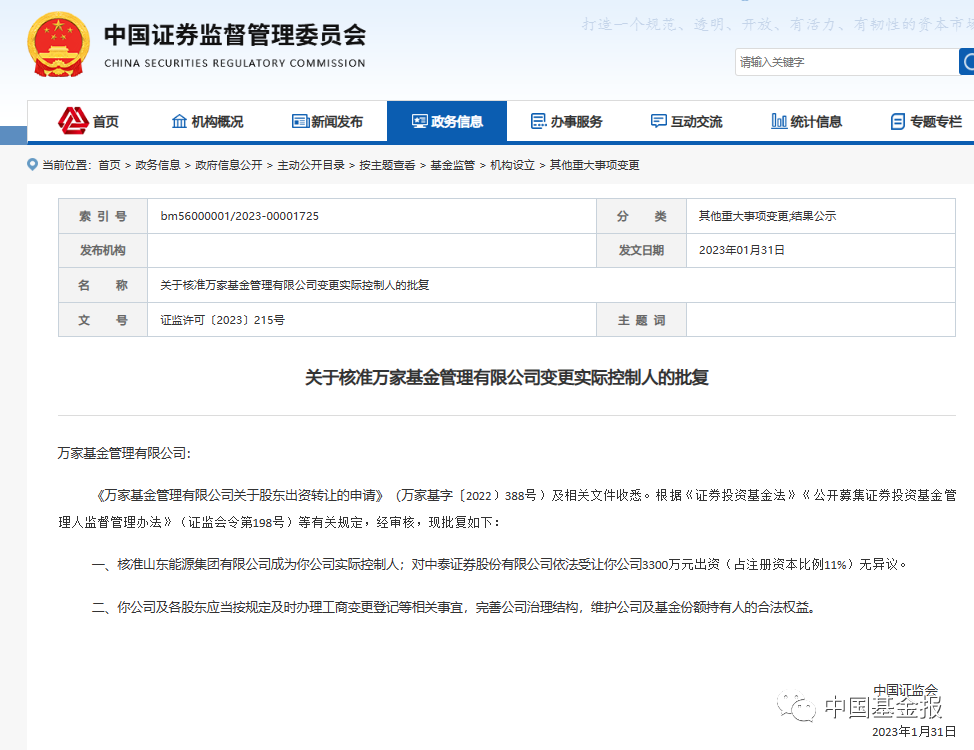This screenshot has width=974, height=750.
Task: Open 主动公开目录 breadcrumb link
Action: coord(311,165)
